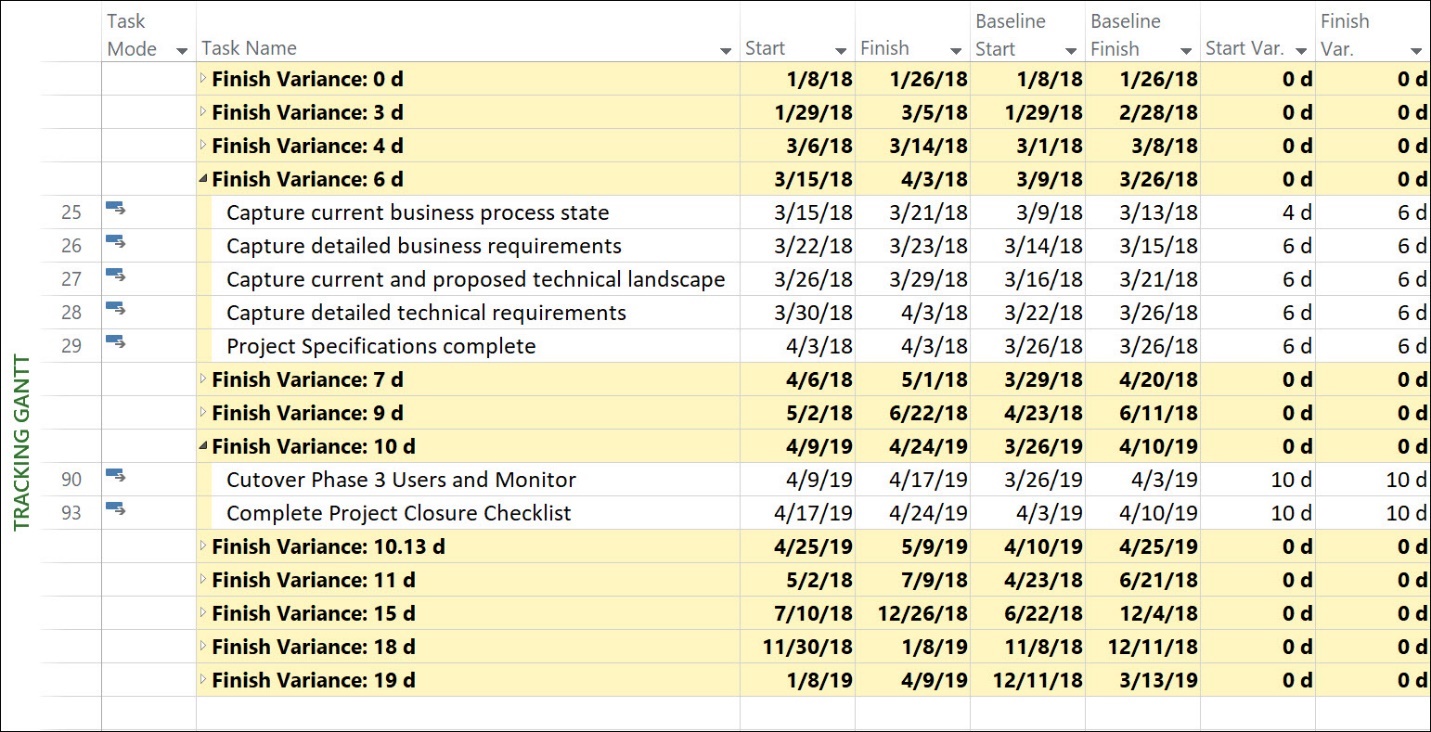
Task: Open Baseline Finish column filter dropdown
Action: click(1186, 50)
